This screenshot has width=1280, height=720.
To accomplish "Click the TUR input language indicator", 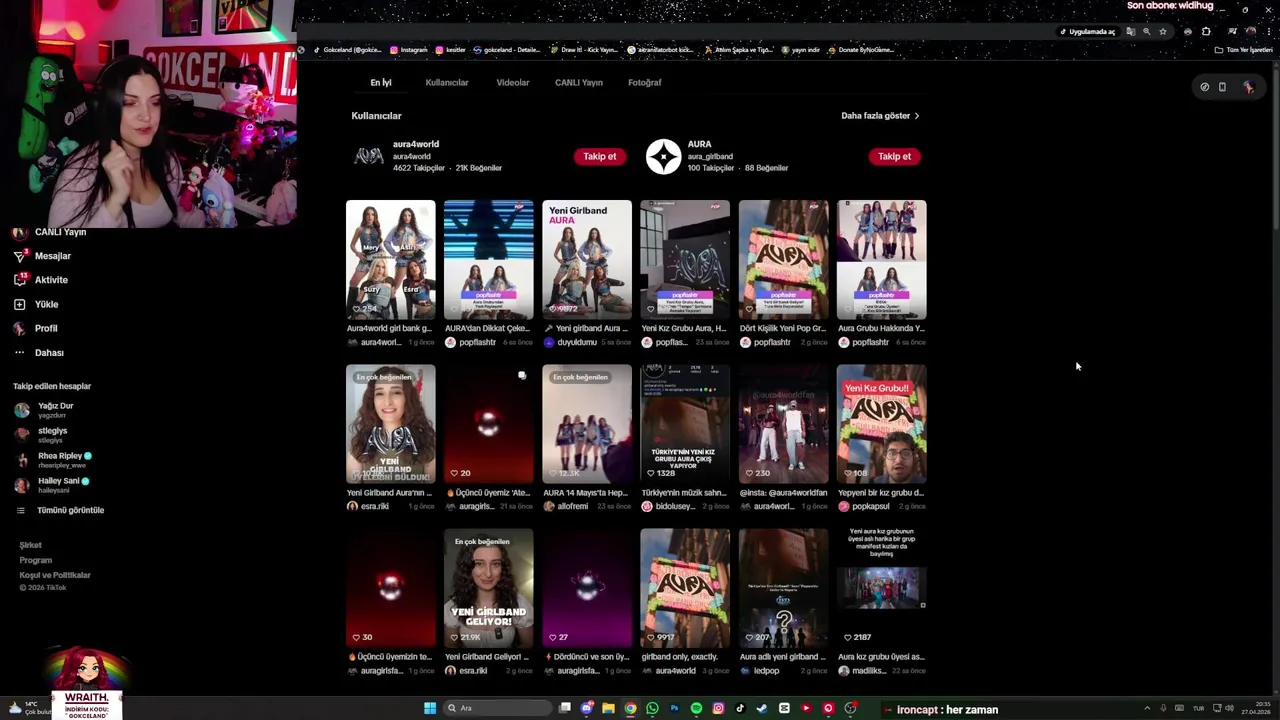I will coord(1198,709).
